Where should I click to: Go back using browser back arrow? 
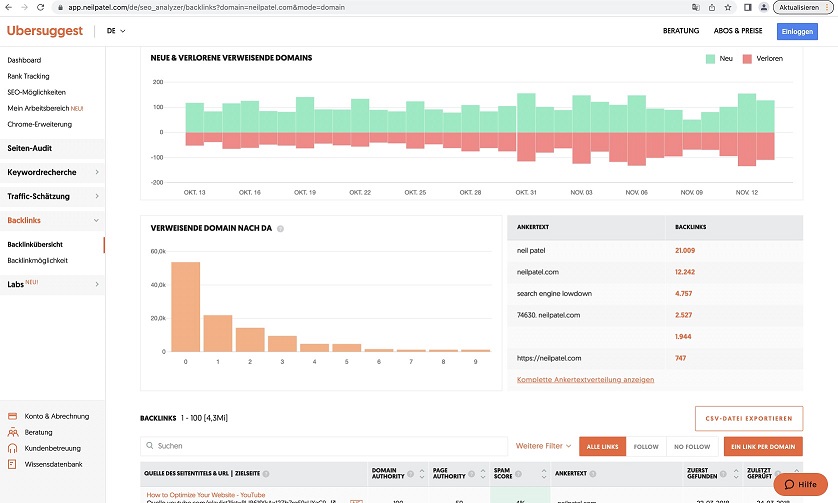(9, 7)
